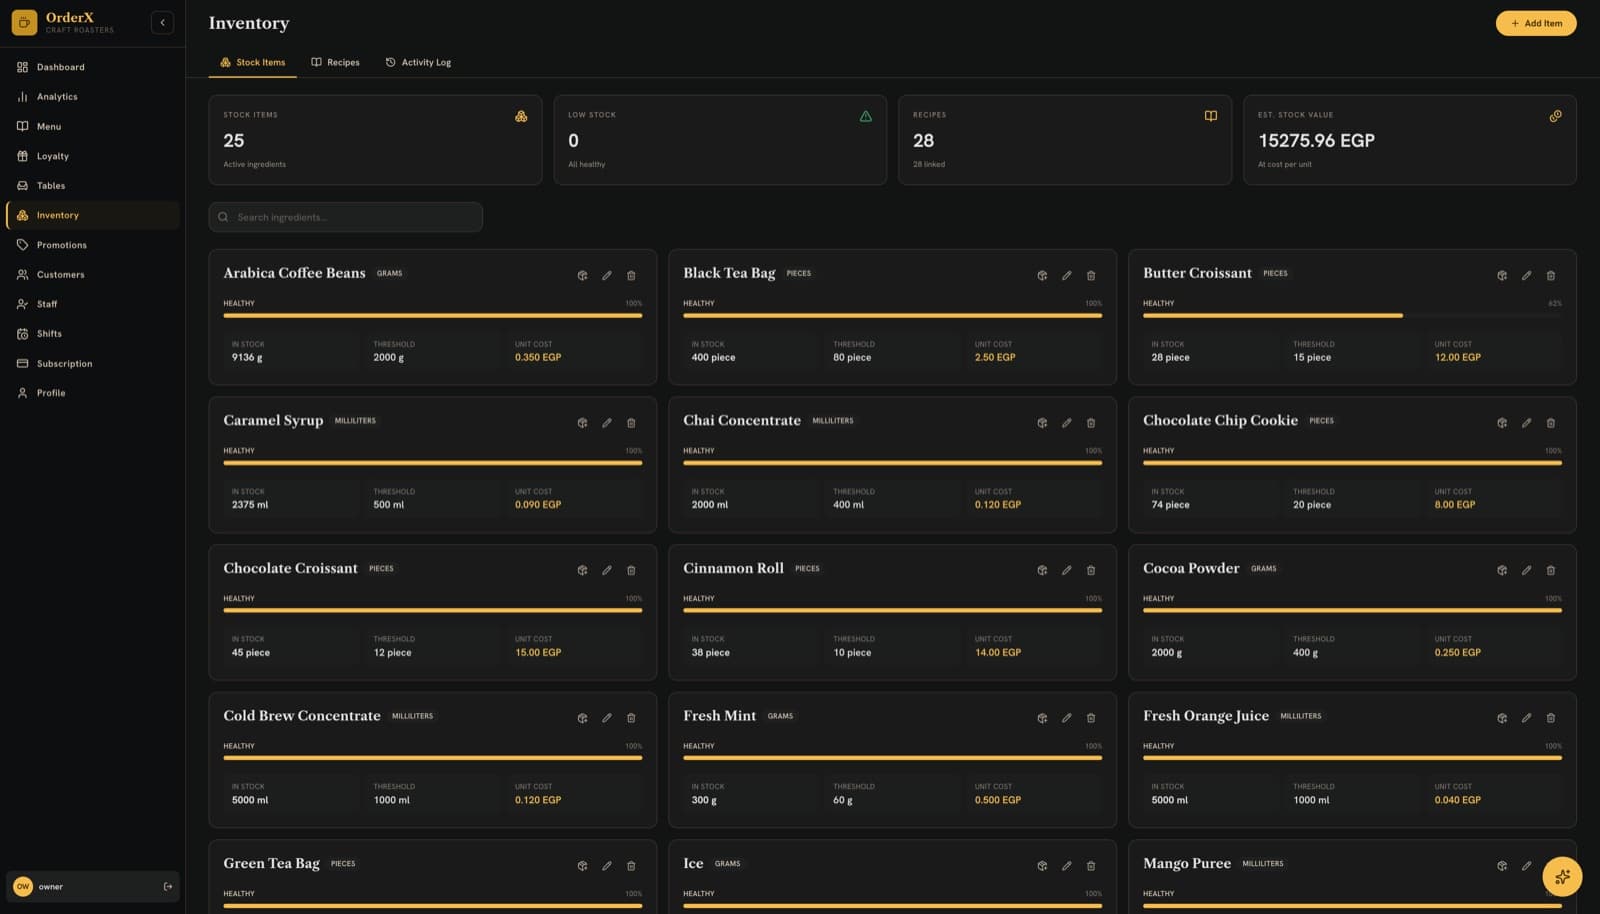Edit the Green Tea Bag item

607,866
